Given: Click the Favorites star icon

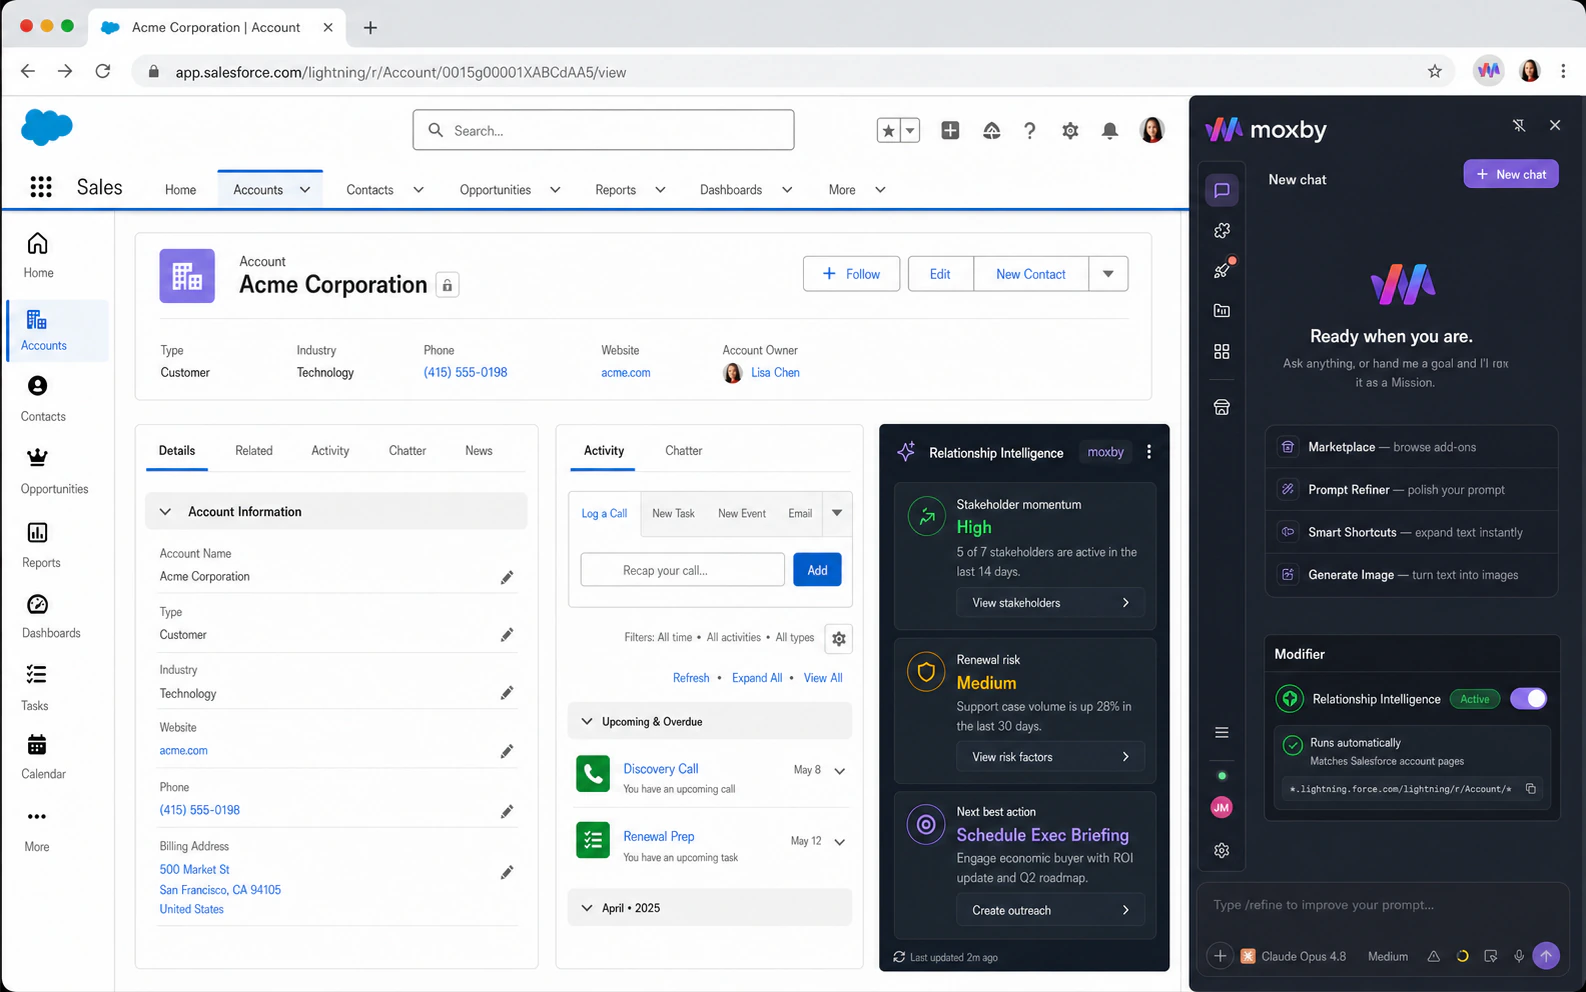Looking at the screenshot, I should click(888, 131).
